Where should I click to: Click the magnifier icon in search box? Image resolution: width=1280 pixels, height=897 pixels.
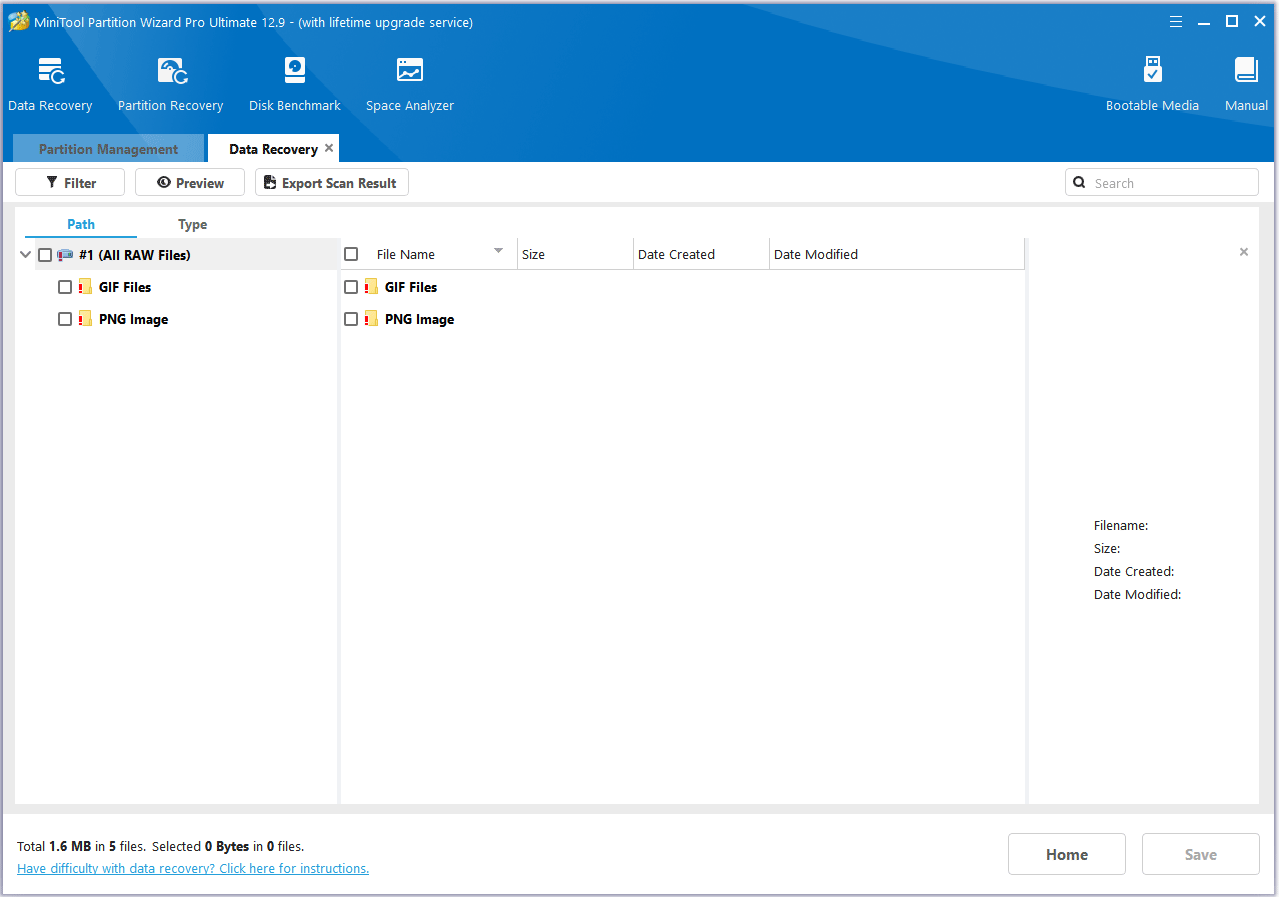point(1079,183)
